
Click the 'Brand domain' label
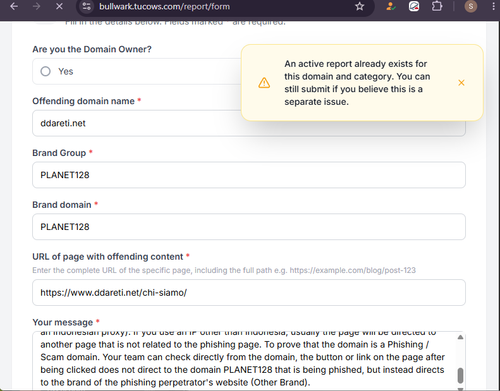tap(62, 205)
